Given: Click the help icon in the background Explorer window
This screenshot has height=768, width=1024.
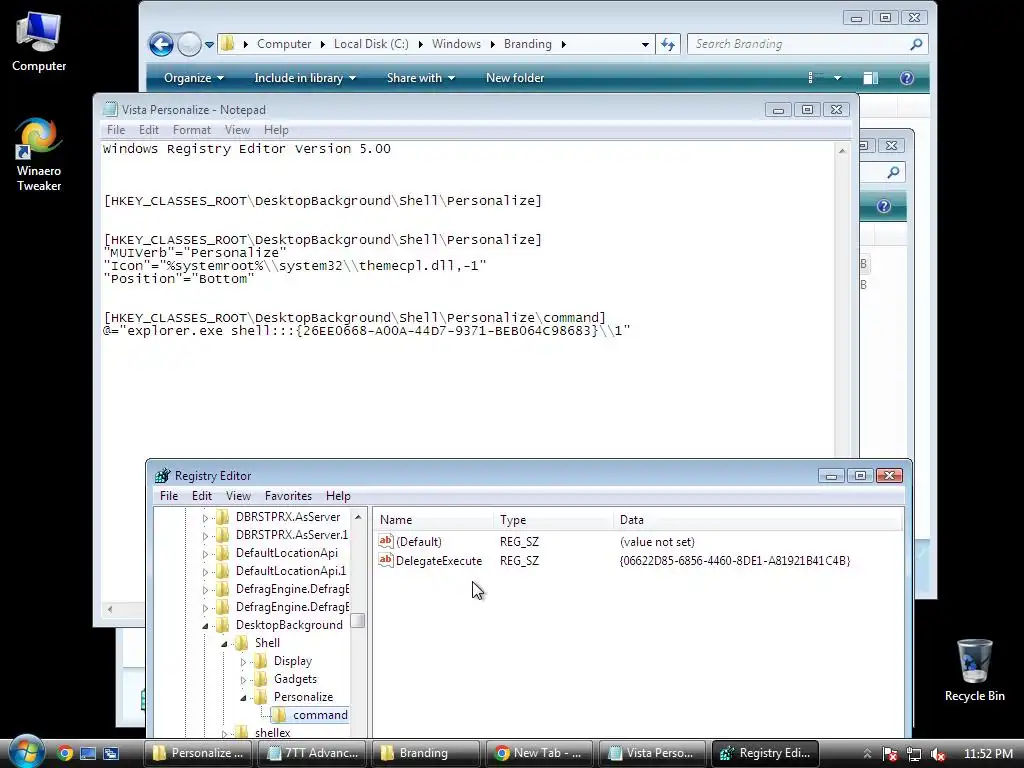Looking at the screenshot, I should (x=884, y=206).
